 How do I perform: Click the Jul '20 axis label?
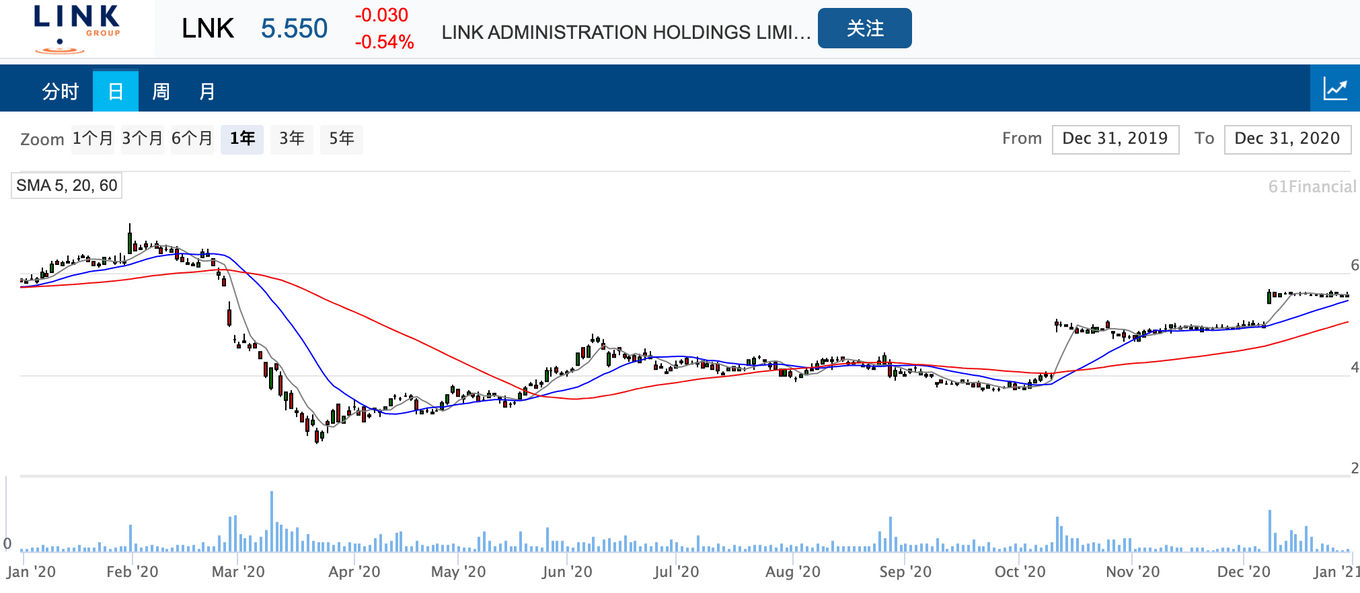676,572
